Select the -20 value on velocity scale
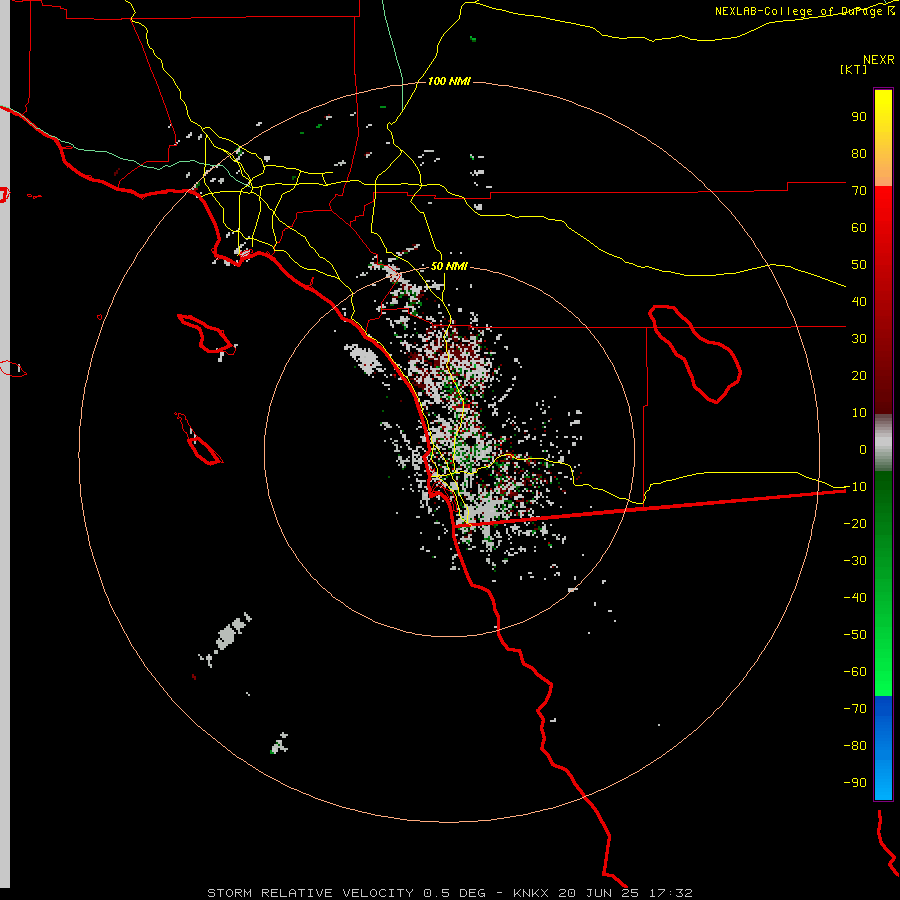Viewport: 900px width, 900px height. coord(855,523)
